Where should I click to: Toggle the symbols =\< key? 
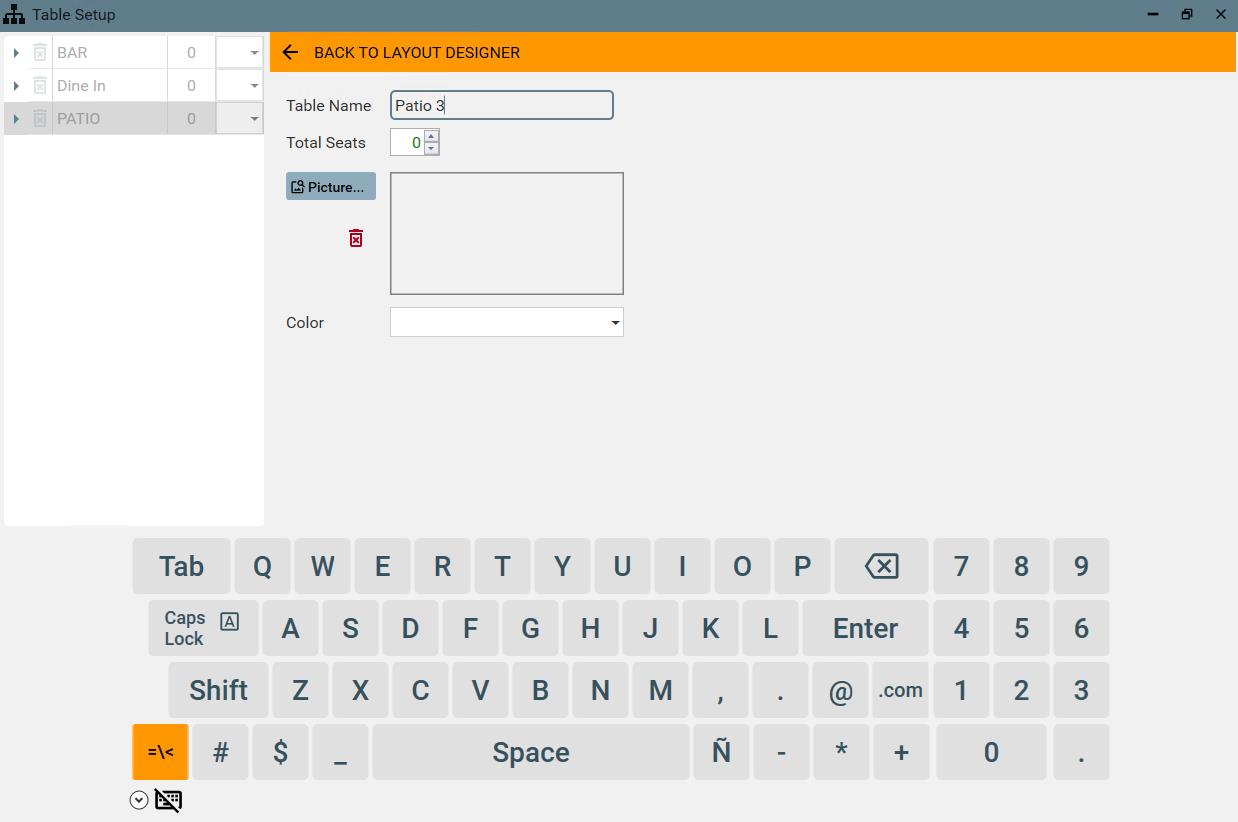160,752
